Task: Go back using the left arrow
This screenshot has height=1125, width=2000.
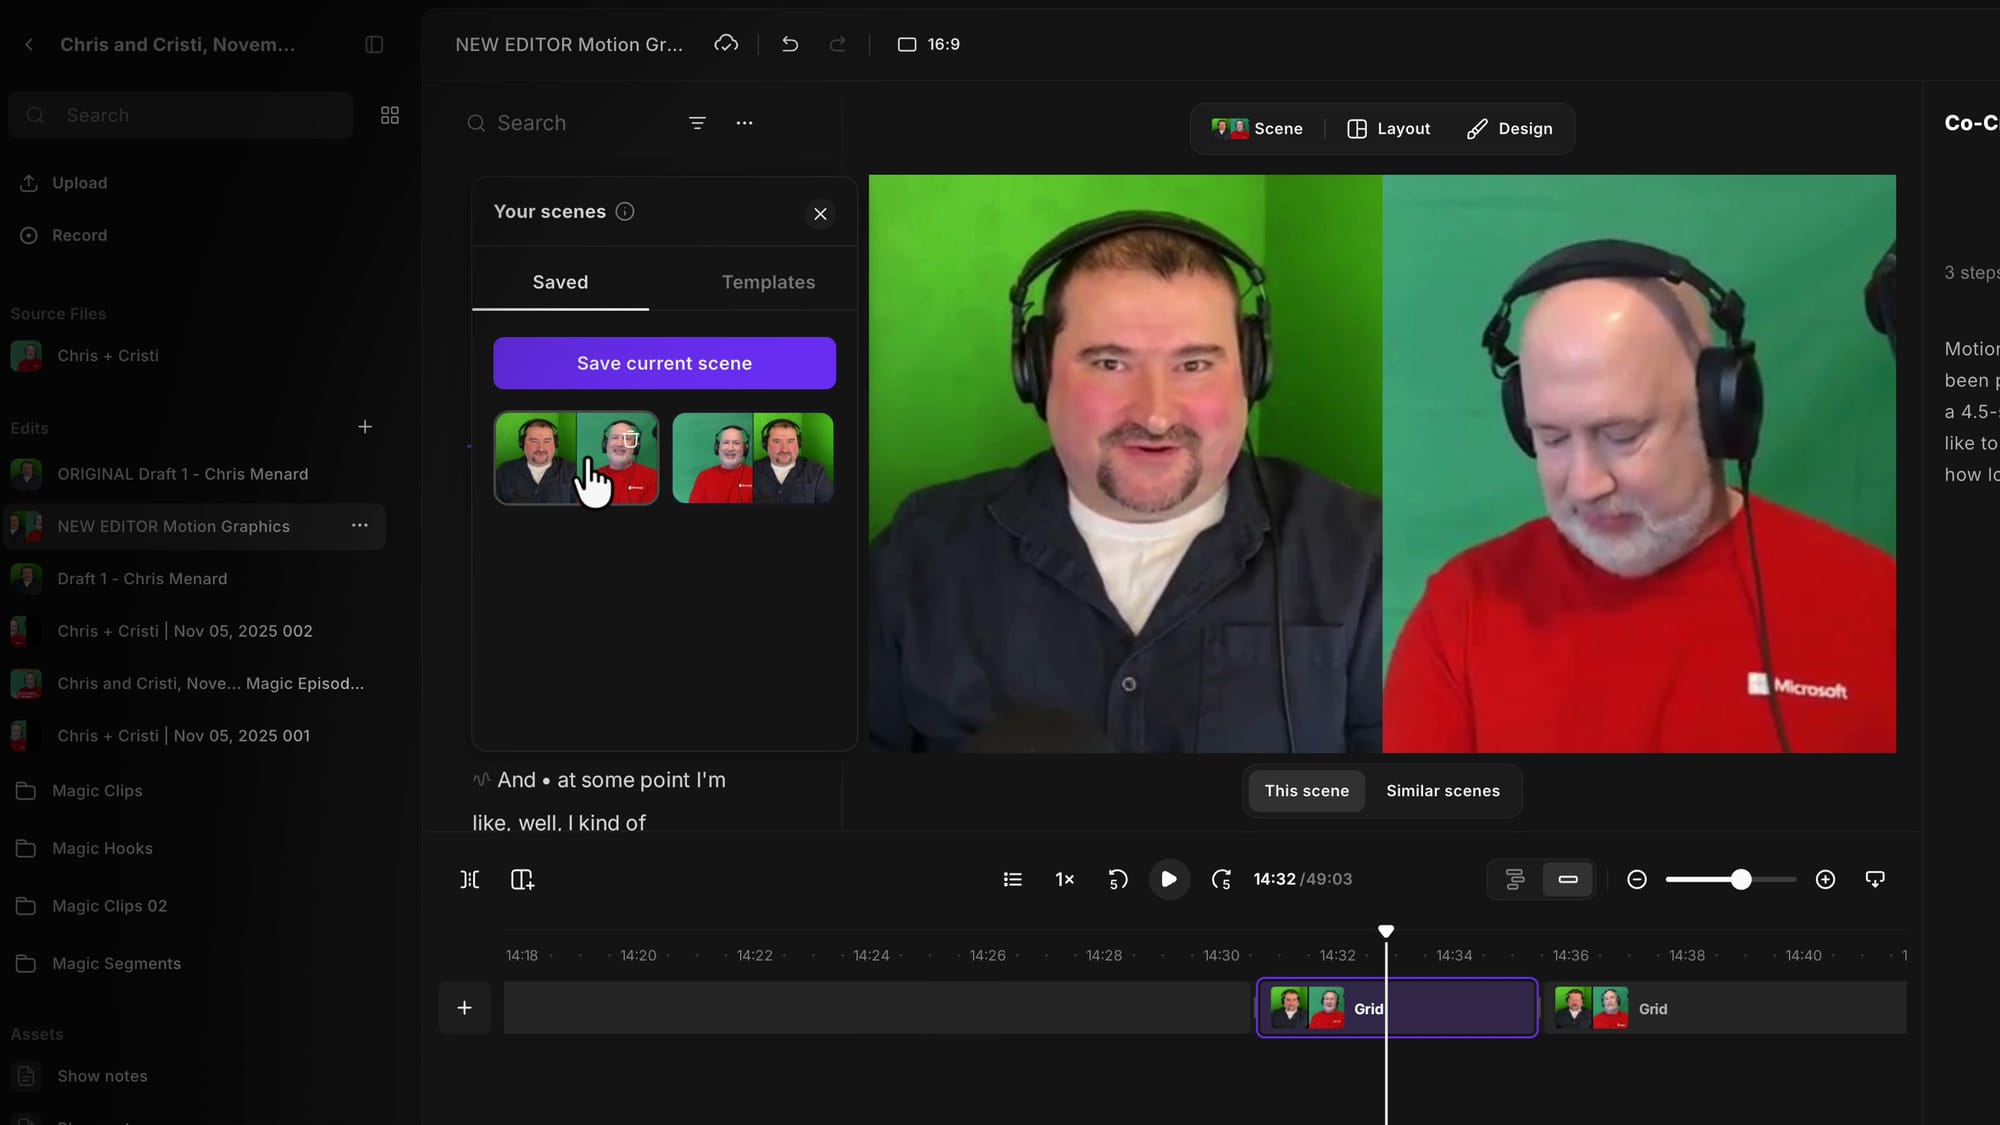Action: (x=29, y=44)
